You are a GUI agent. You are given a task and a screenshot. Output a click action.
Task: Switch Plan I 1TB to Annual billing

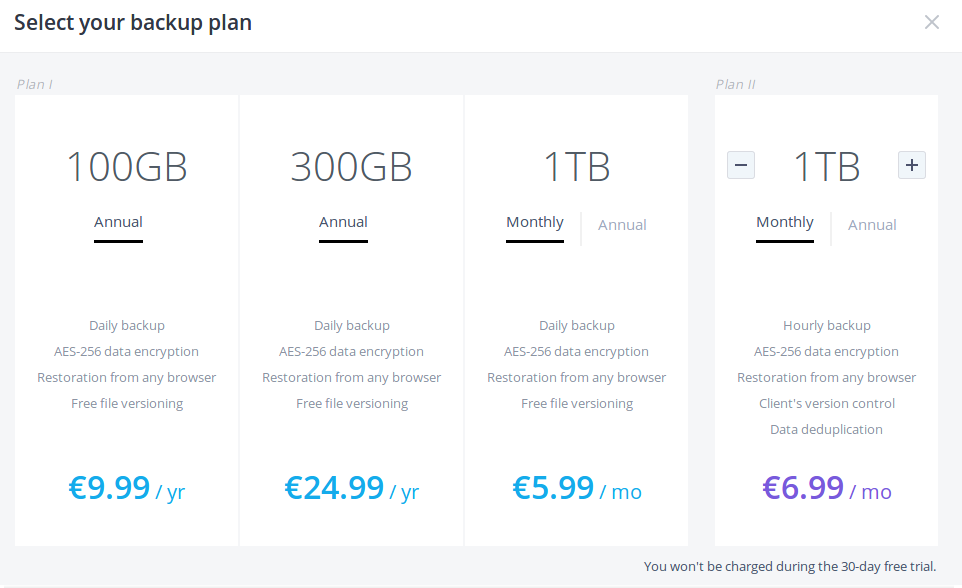point(622,225)
